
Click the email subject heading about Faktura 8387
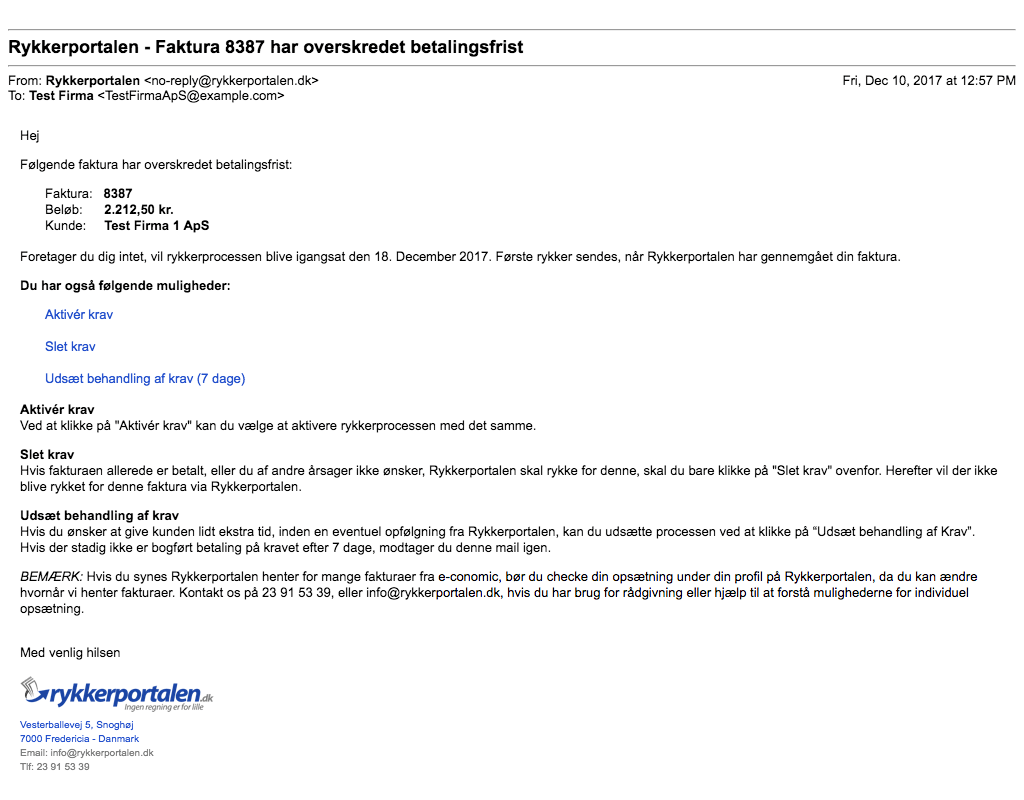tap(266, 47)
